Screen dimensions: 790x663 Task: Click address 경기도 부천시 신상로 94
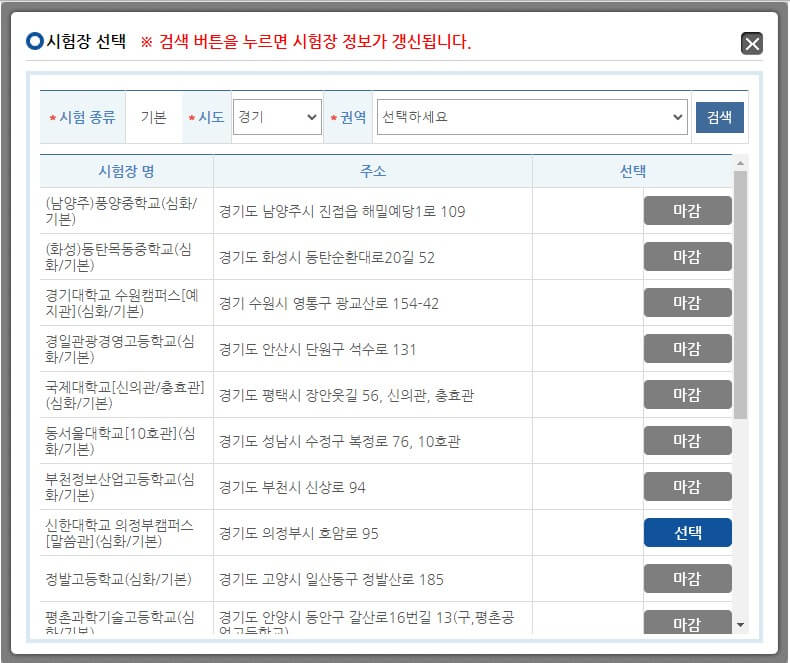click(x=292, y=487)
